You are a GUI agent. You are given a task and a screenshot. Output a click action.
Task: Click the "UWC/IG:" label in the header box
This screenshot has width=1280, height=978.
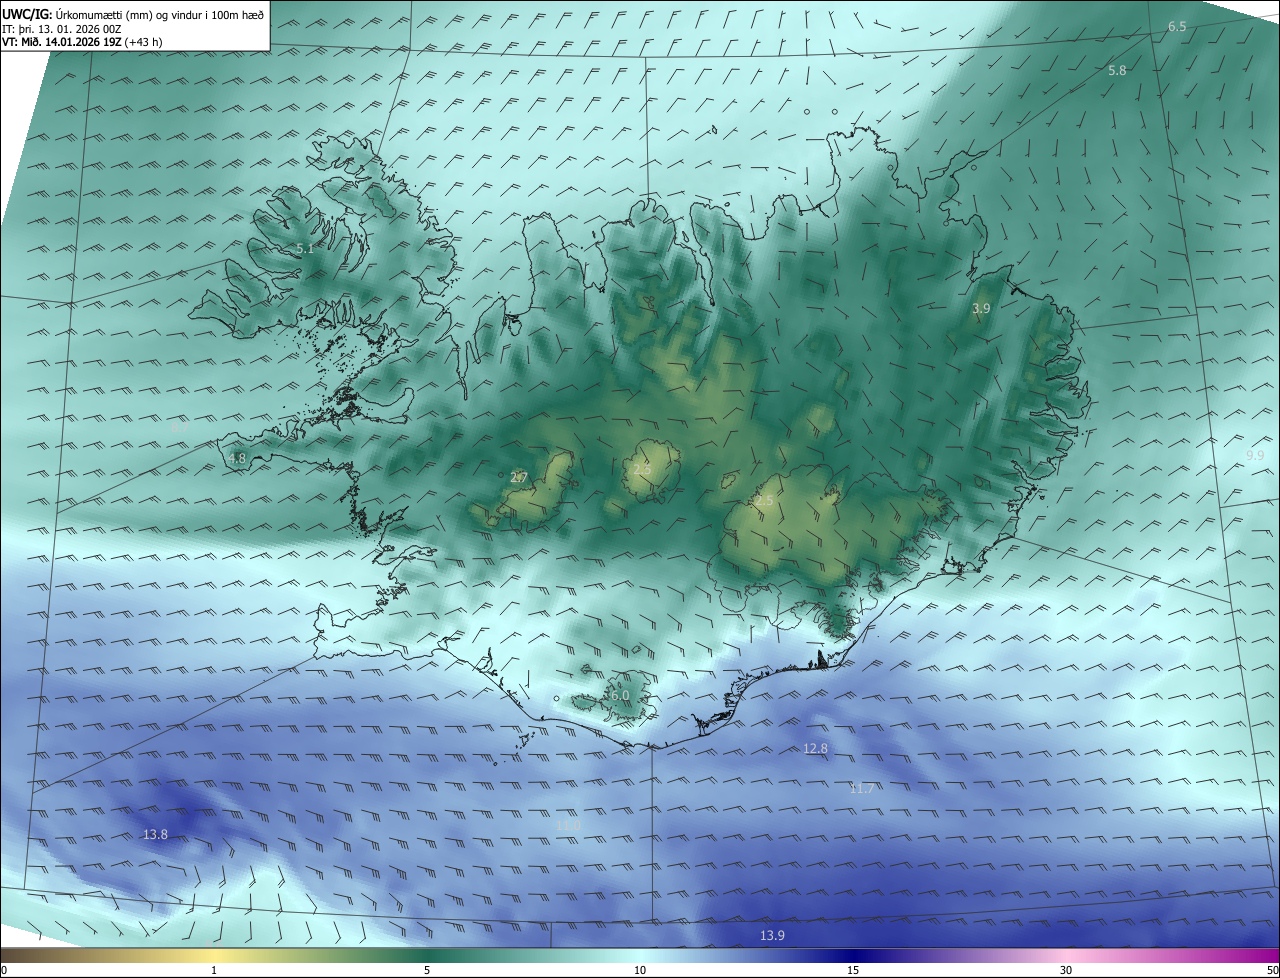point(27,14)
